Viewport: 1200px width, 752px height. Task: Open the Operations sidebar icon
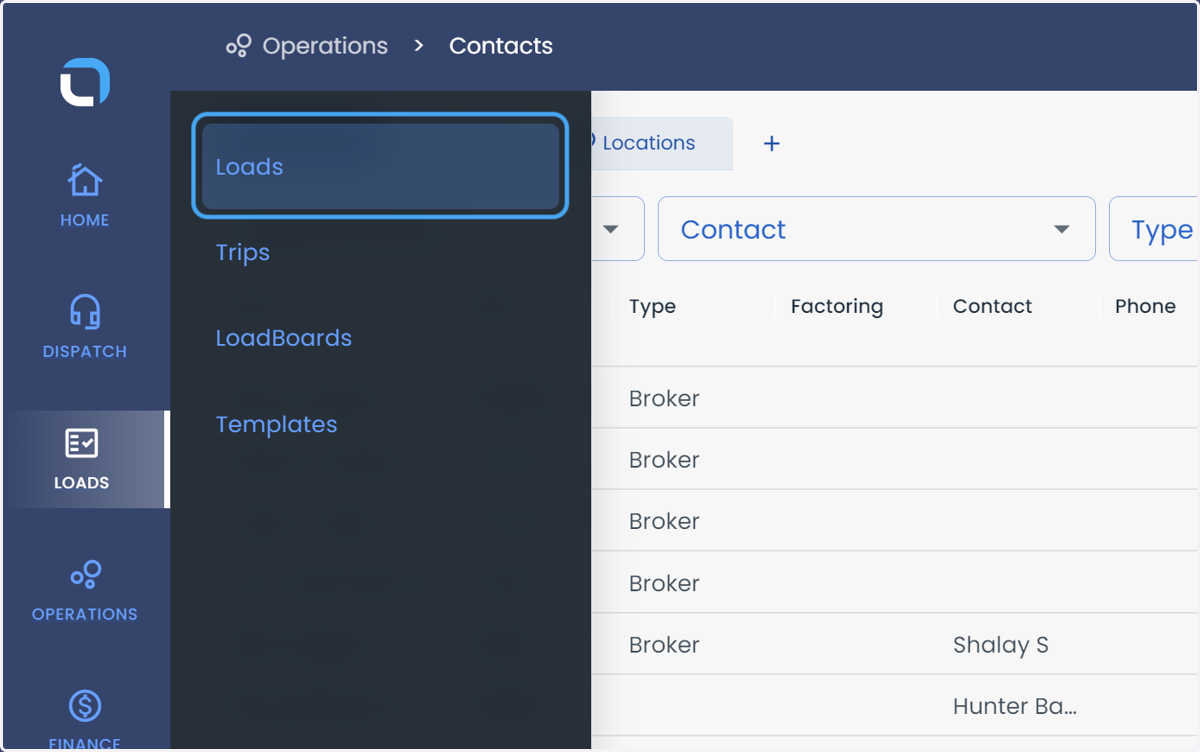(x=85, y=574)
